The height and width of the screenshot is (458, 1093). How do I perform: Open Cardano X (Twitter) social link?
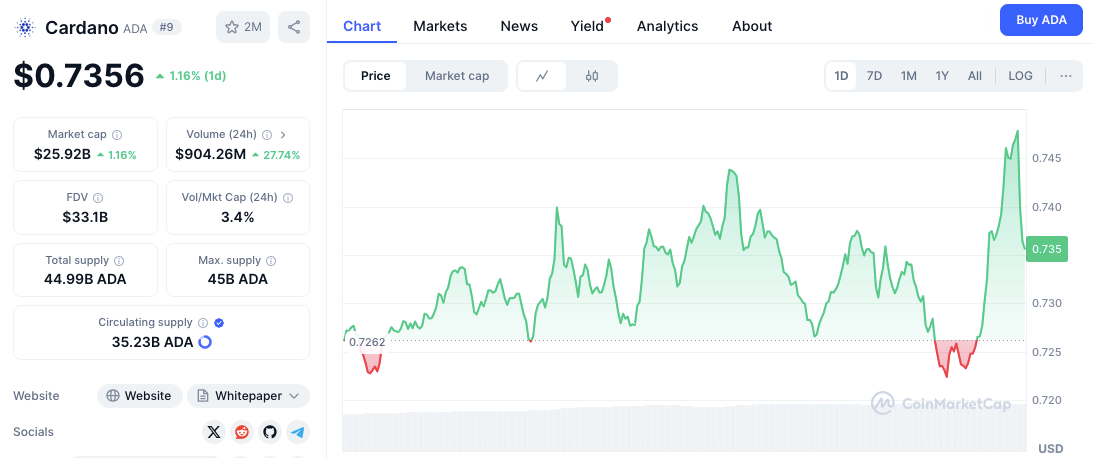214,432
